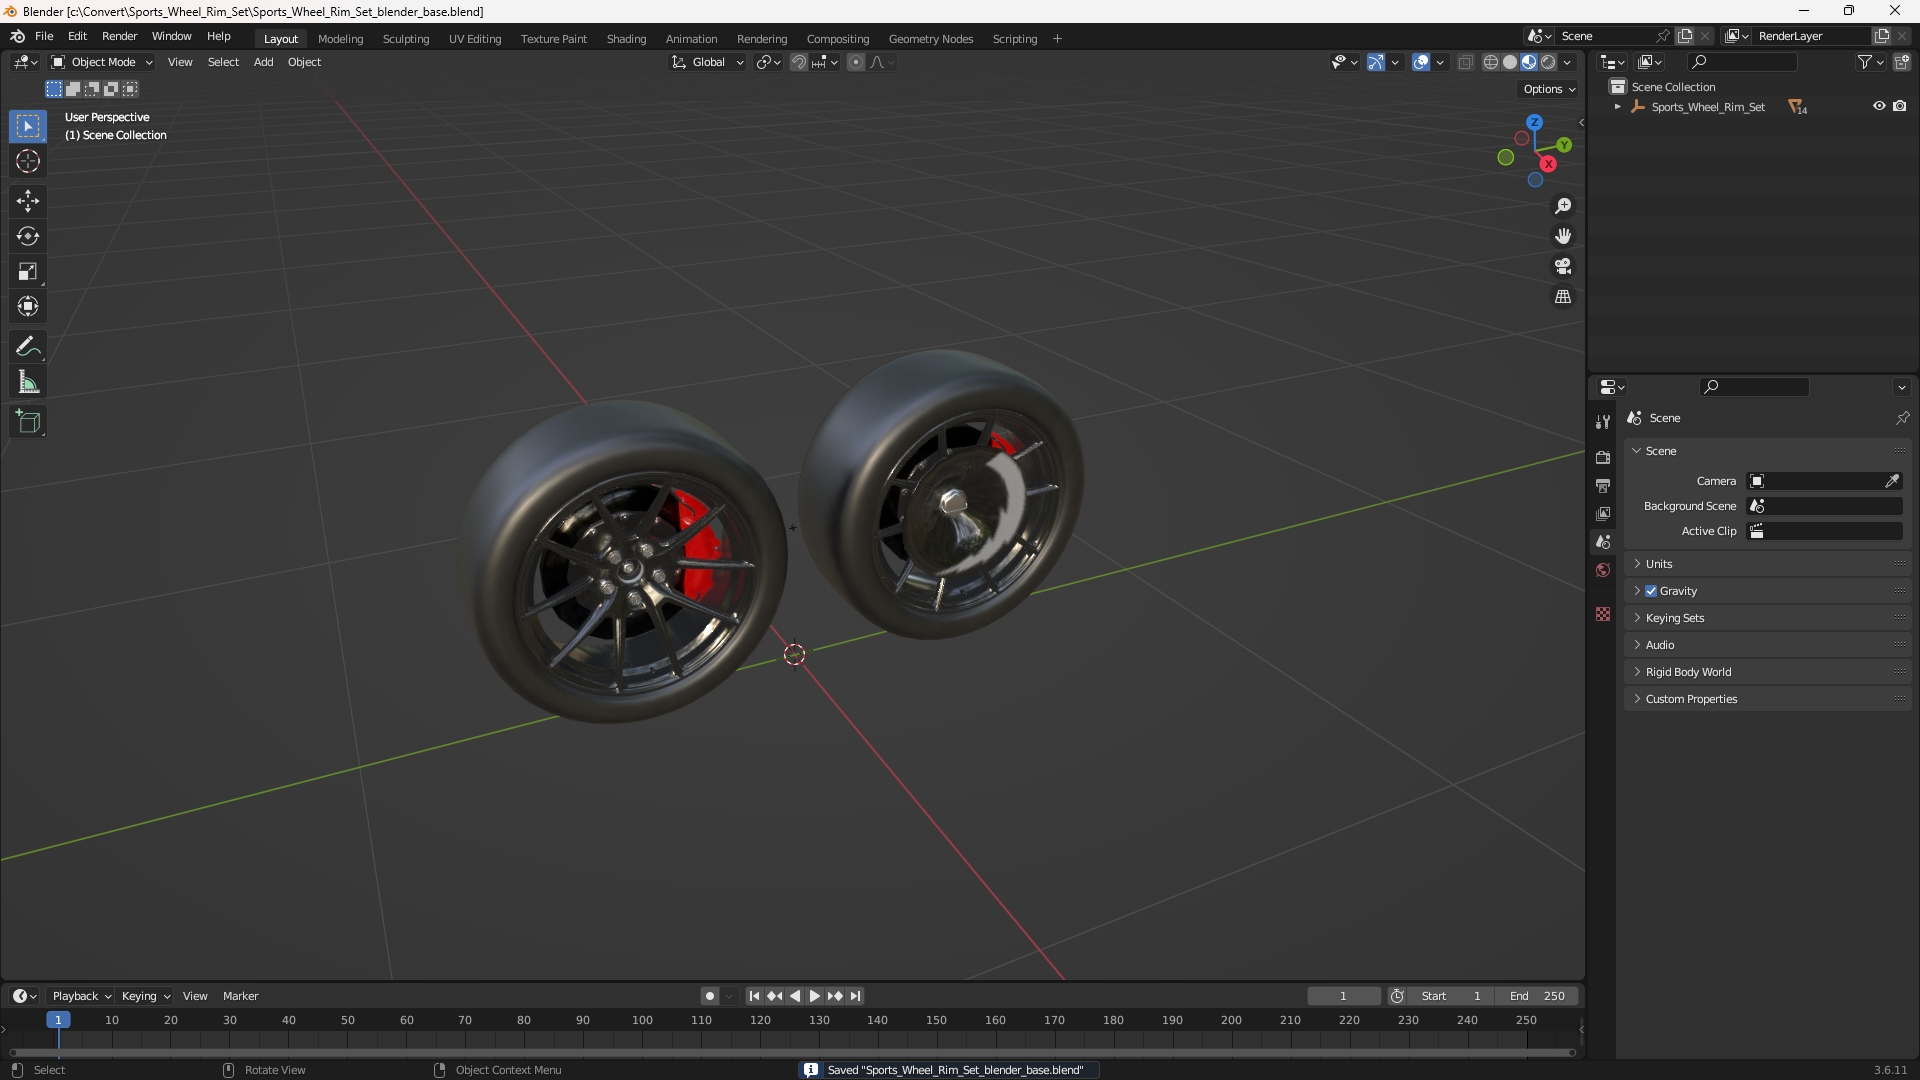1920x1080 pixels.
Task: Pin the Scene properties panel
Action: [x=1902, y=418]
